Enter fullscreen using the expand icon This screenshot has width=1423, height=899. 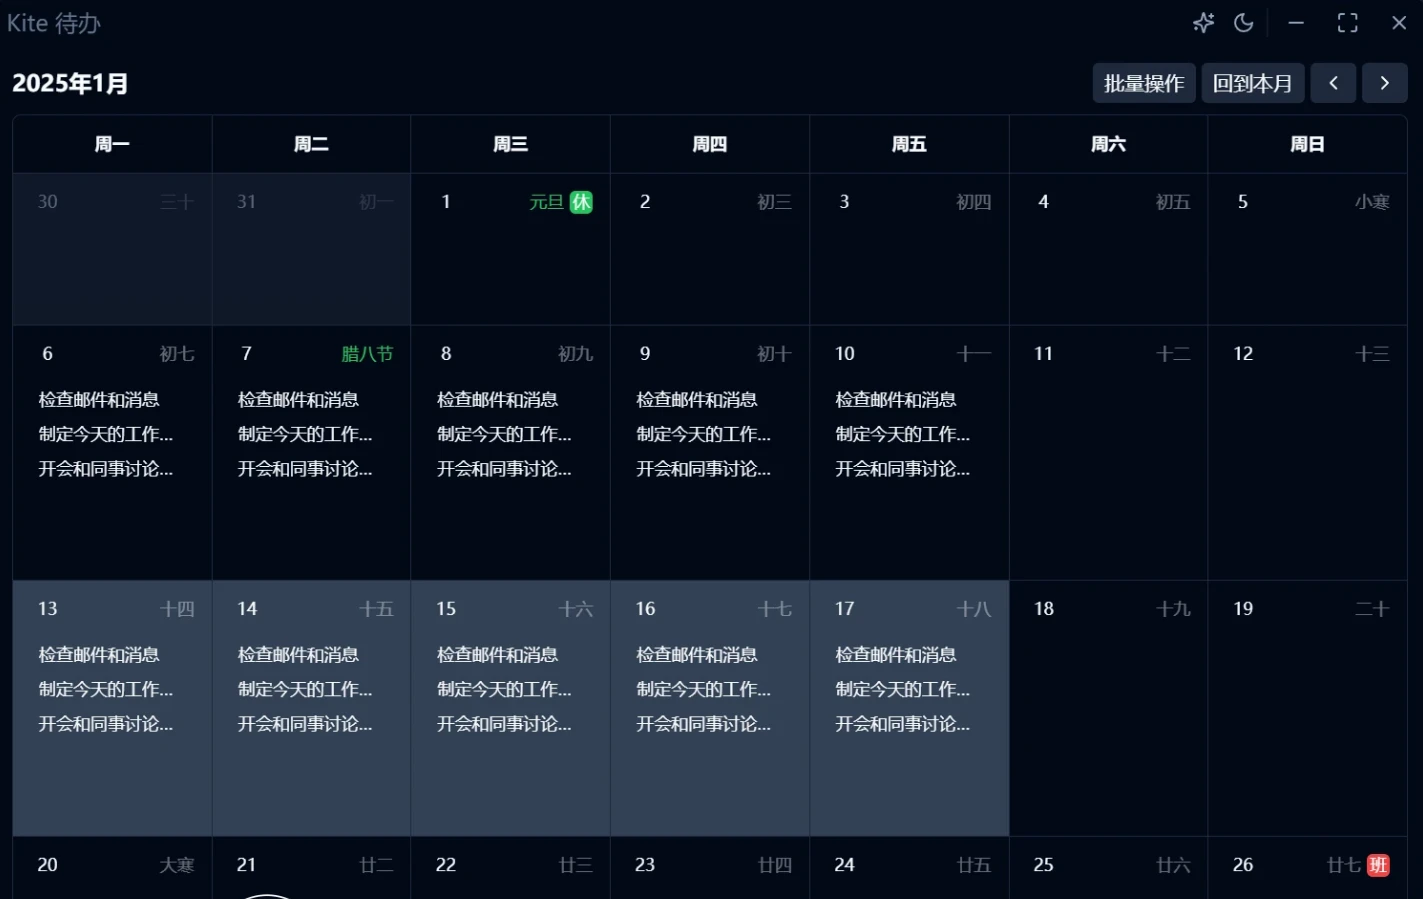(1347, 23)
